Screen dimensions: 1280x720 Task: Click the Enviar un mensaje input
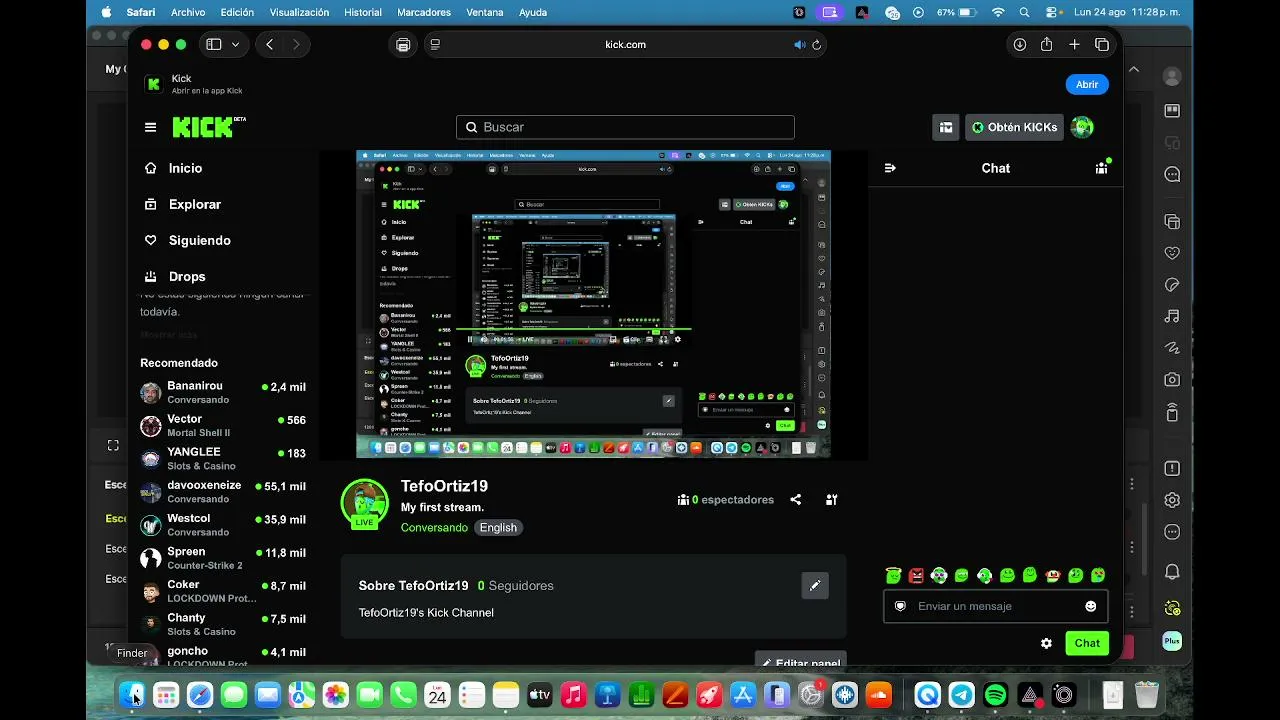point(996,606)
